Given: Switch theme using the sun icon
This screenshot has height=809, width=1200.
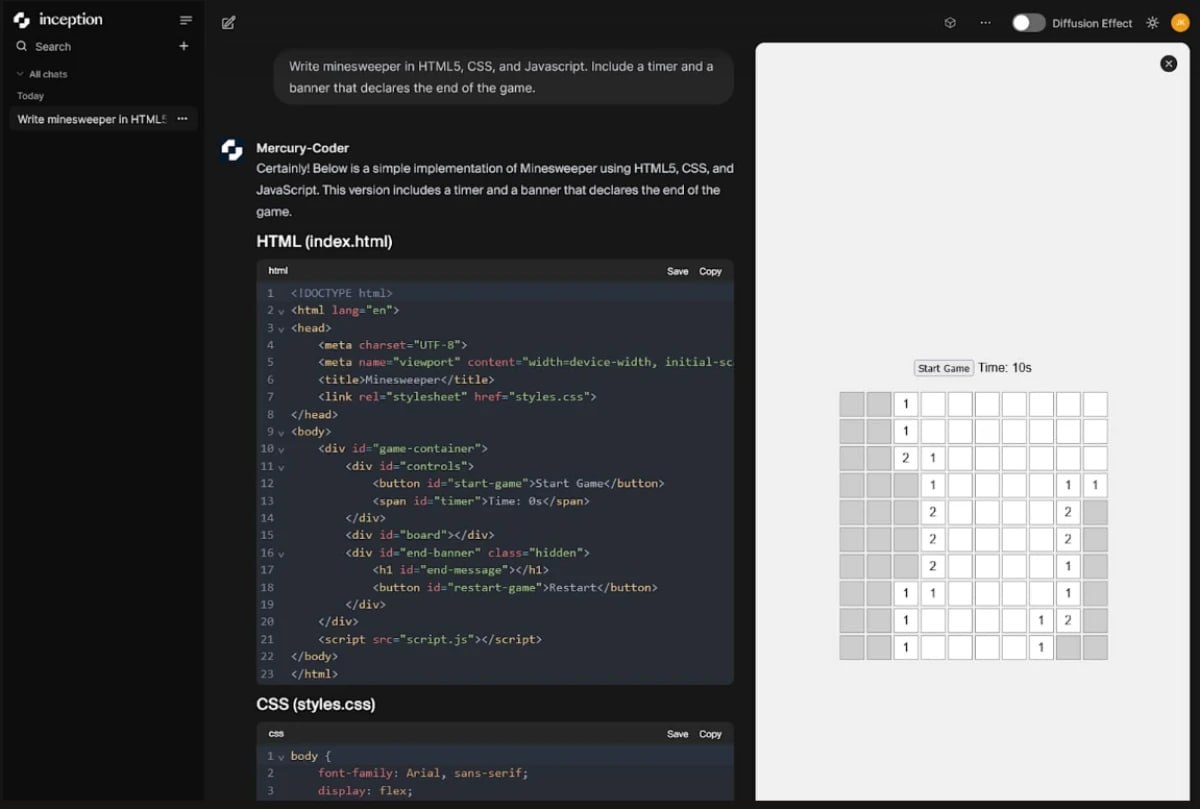Looking at the screenshot, I should click(1152, 23).
